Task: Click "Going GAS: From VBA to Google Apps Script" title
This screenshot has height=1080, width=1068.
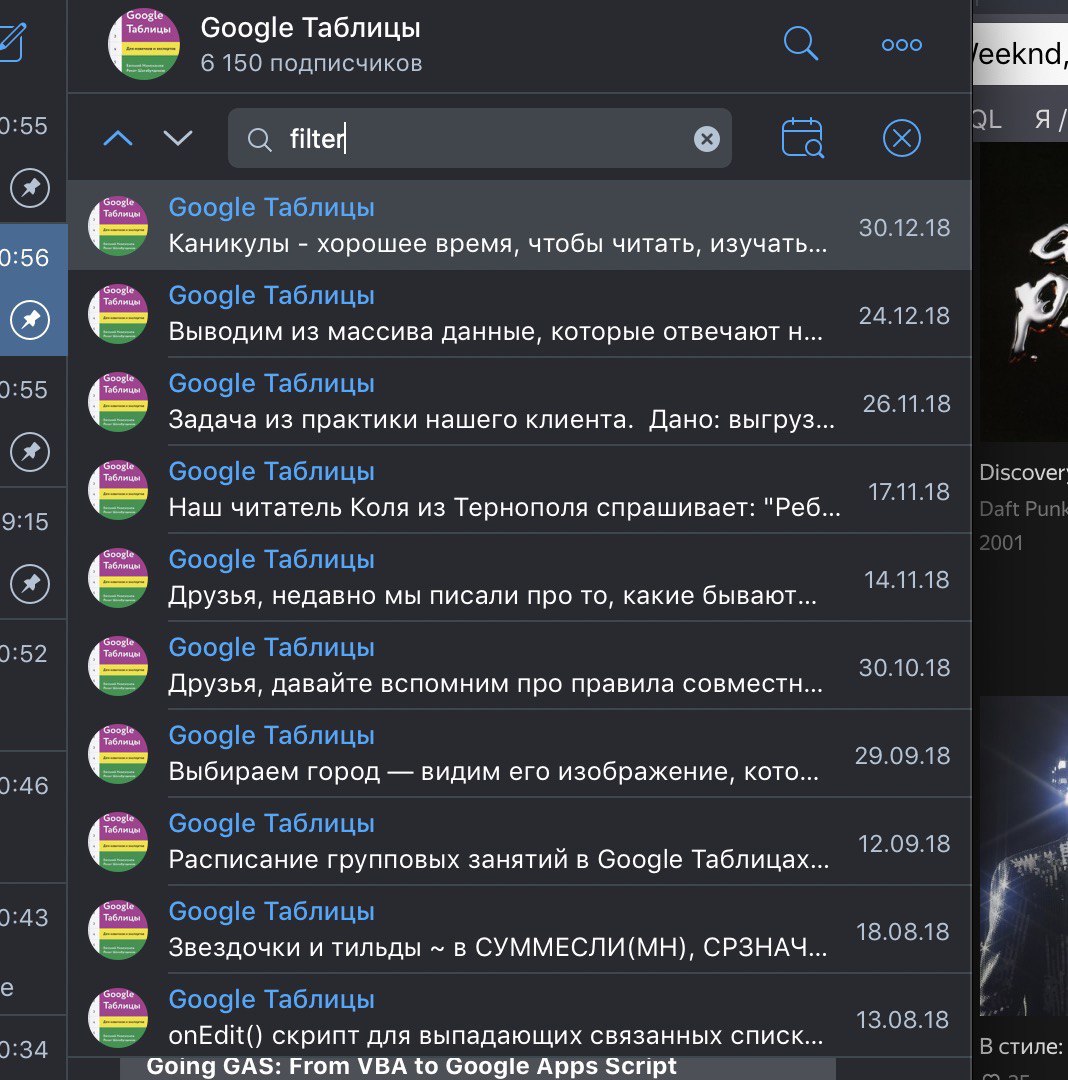Action: point(412,1066)
